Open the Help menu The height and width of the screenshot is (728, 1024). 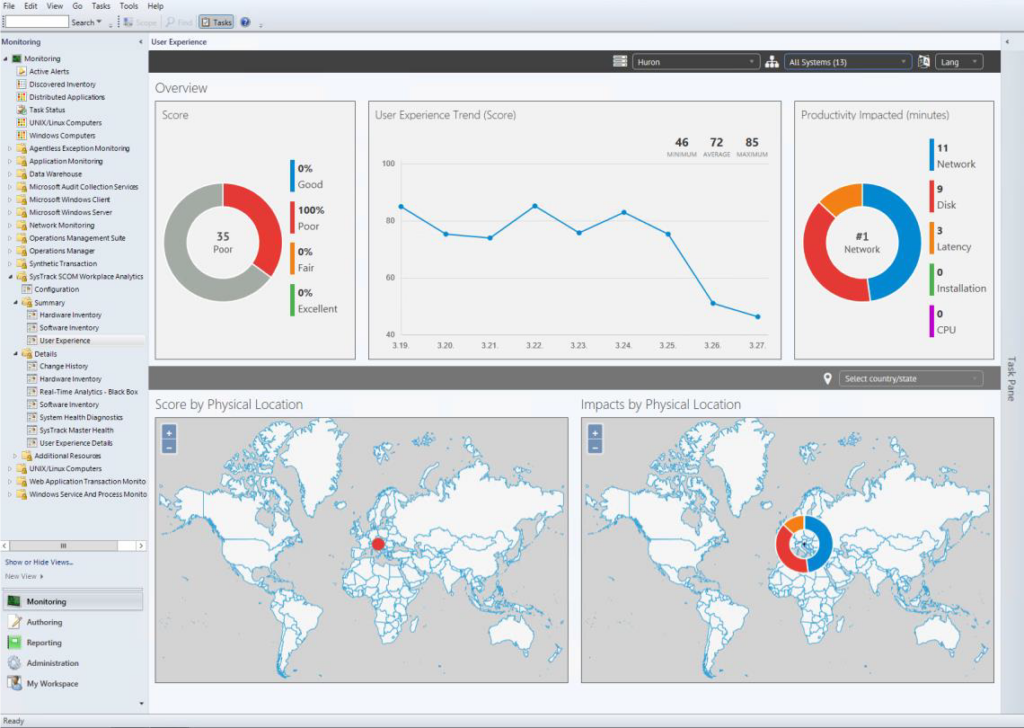tap(155, 6)
